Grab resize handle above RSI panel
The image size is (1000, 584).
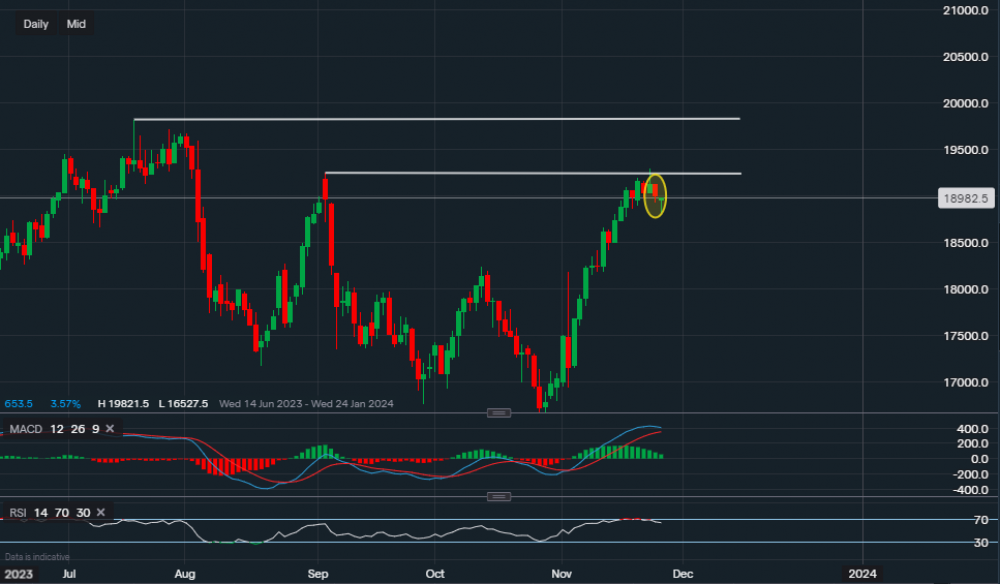499,497
